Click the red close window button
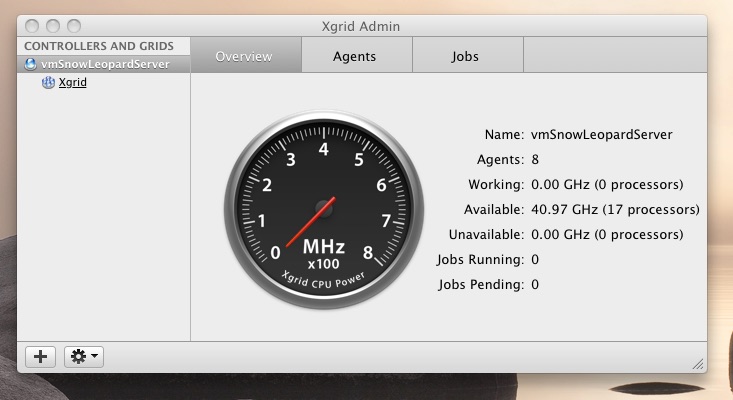The width and height of the screenshot is (733, 400). 32,26
